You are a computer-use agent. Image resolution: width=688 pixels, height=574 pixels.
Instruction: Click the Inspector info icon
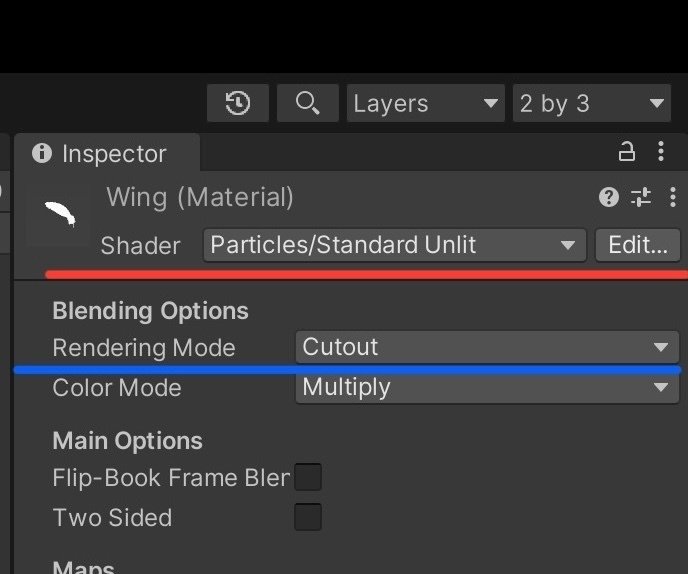42,153
